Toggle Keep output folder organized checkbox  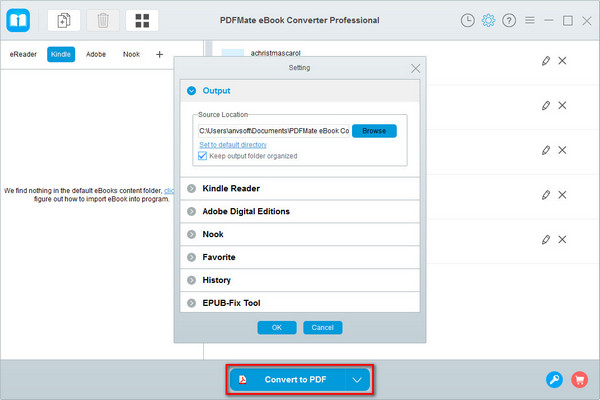tap(202, 156)
